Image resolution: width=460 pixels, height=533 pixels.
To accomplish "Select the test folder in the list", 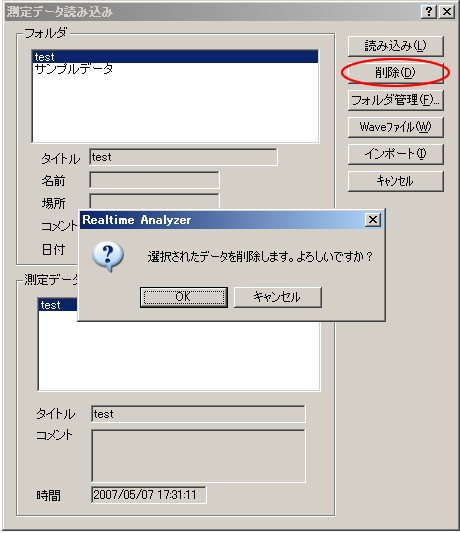I will coord(175,57).
